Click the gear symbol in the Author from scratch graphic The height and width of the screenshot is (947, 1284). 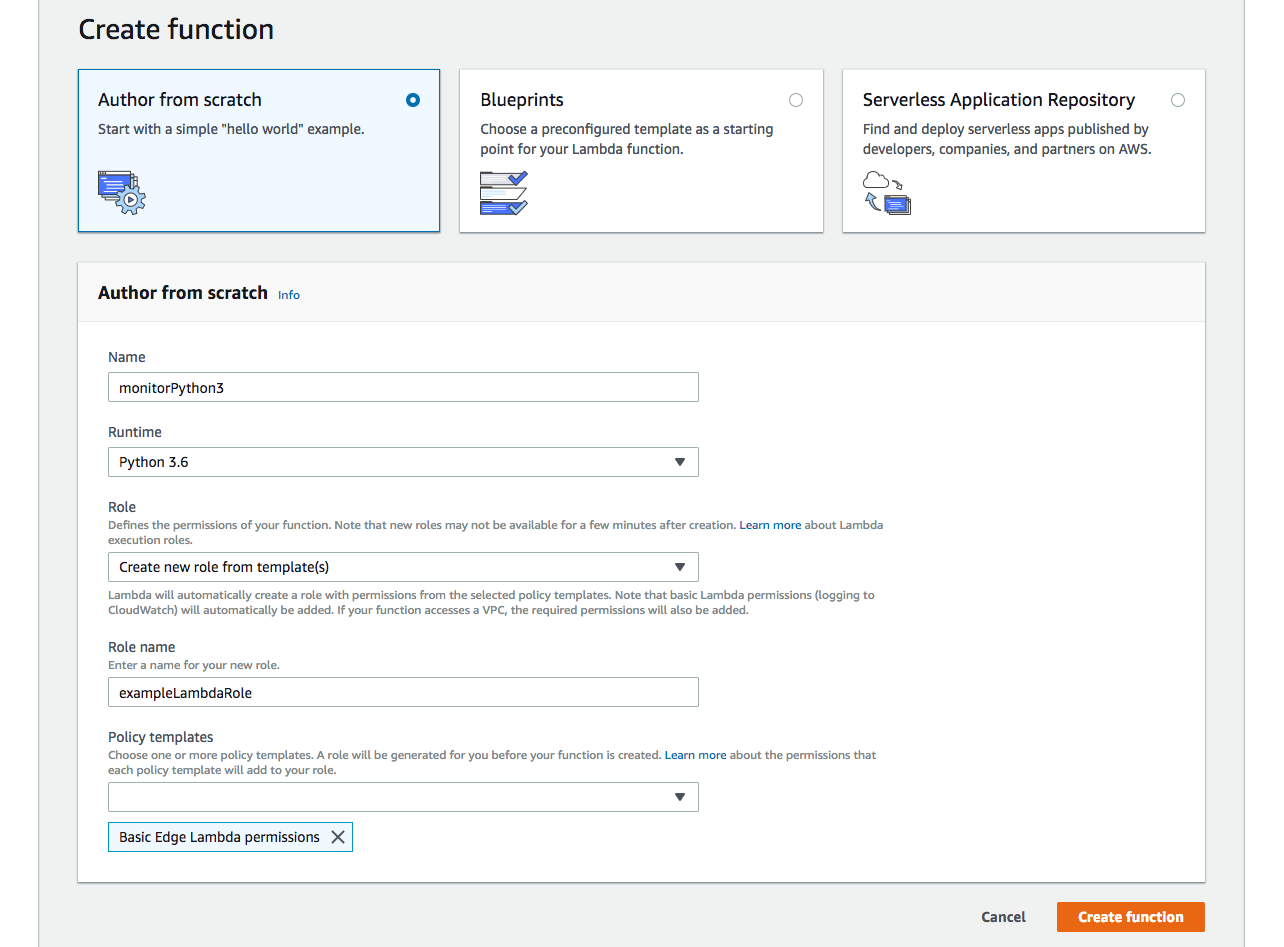click(x=130, y=199)
